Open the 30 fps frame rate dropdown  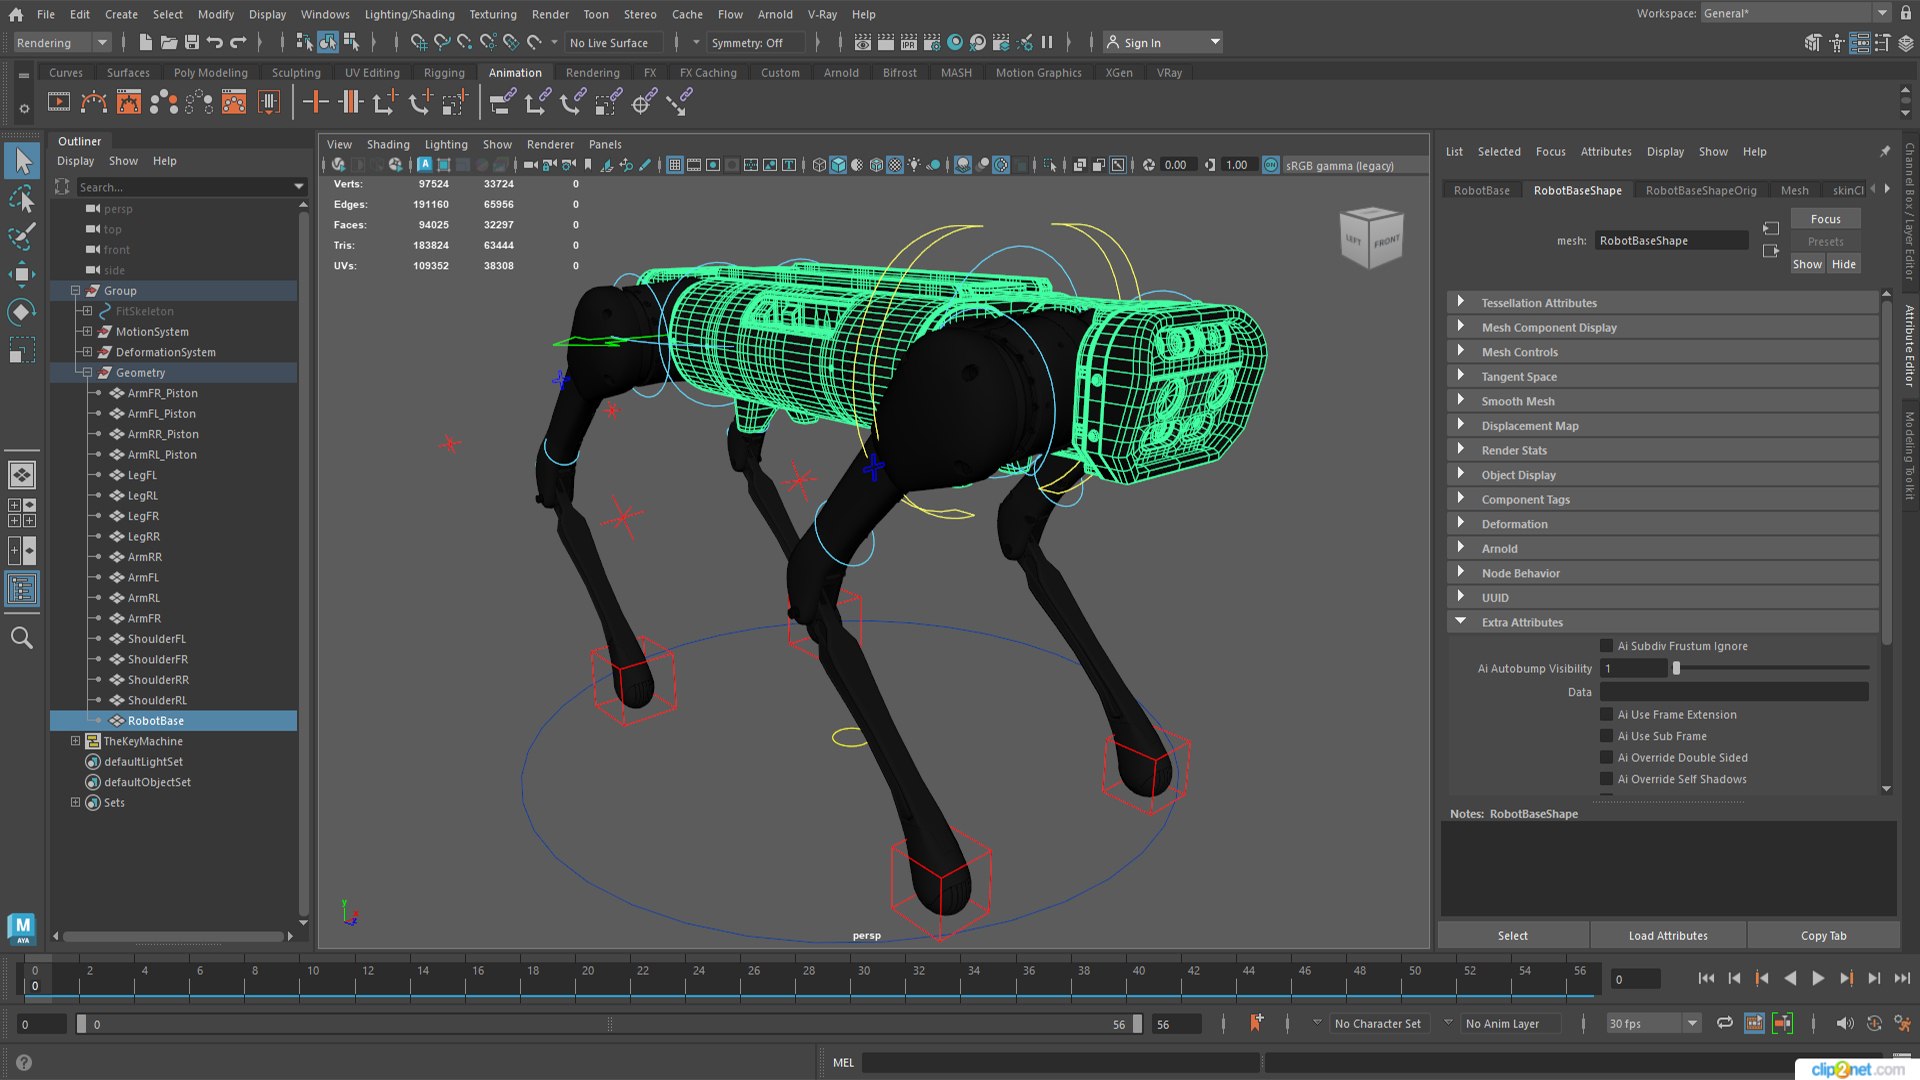(1653, 1023)
